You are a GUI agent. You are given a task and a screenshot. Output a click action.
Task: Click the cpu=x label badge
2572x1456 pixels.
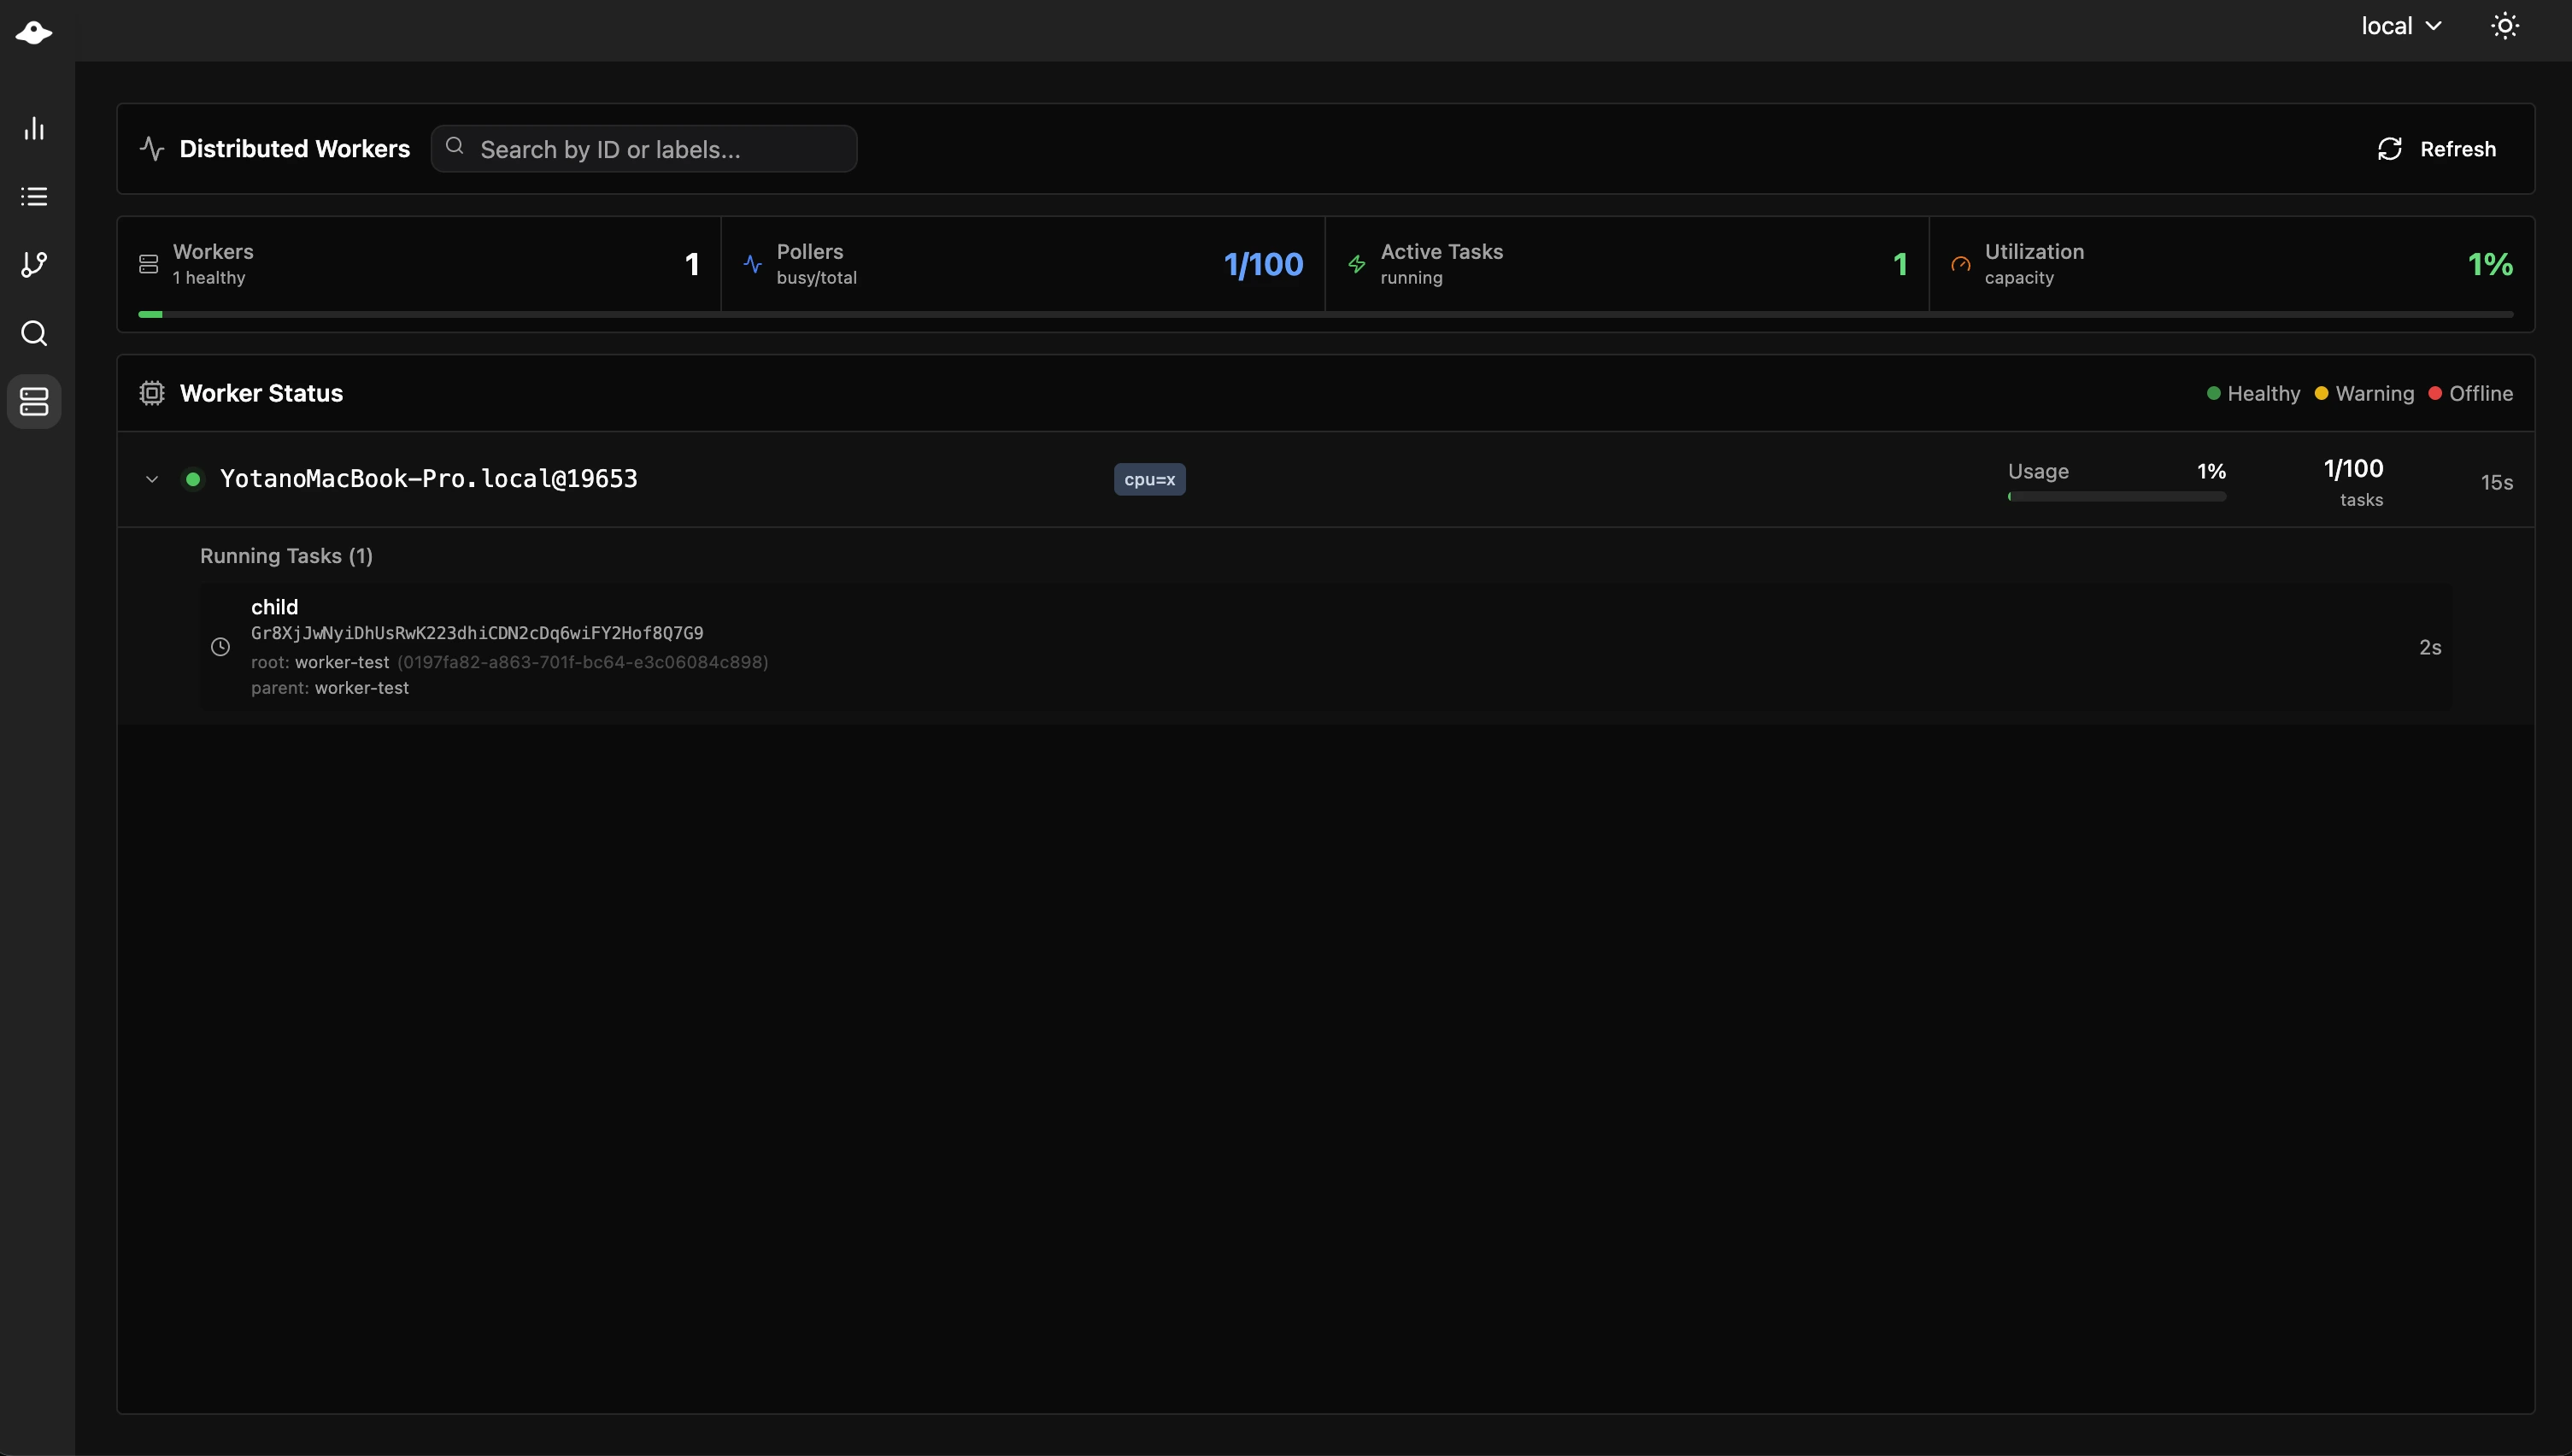[x=1149, y=479]
